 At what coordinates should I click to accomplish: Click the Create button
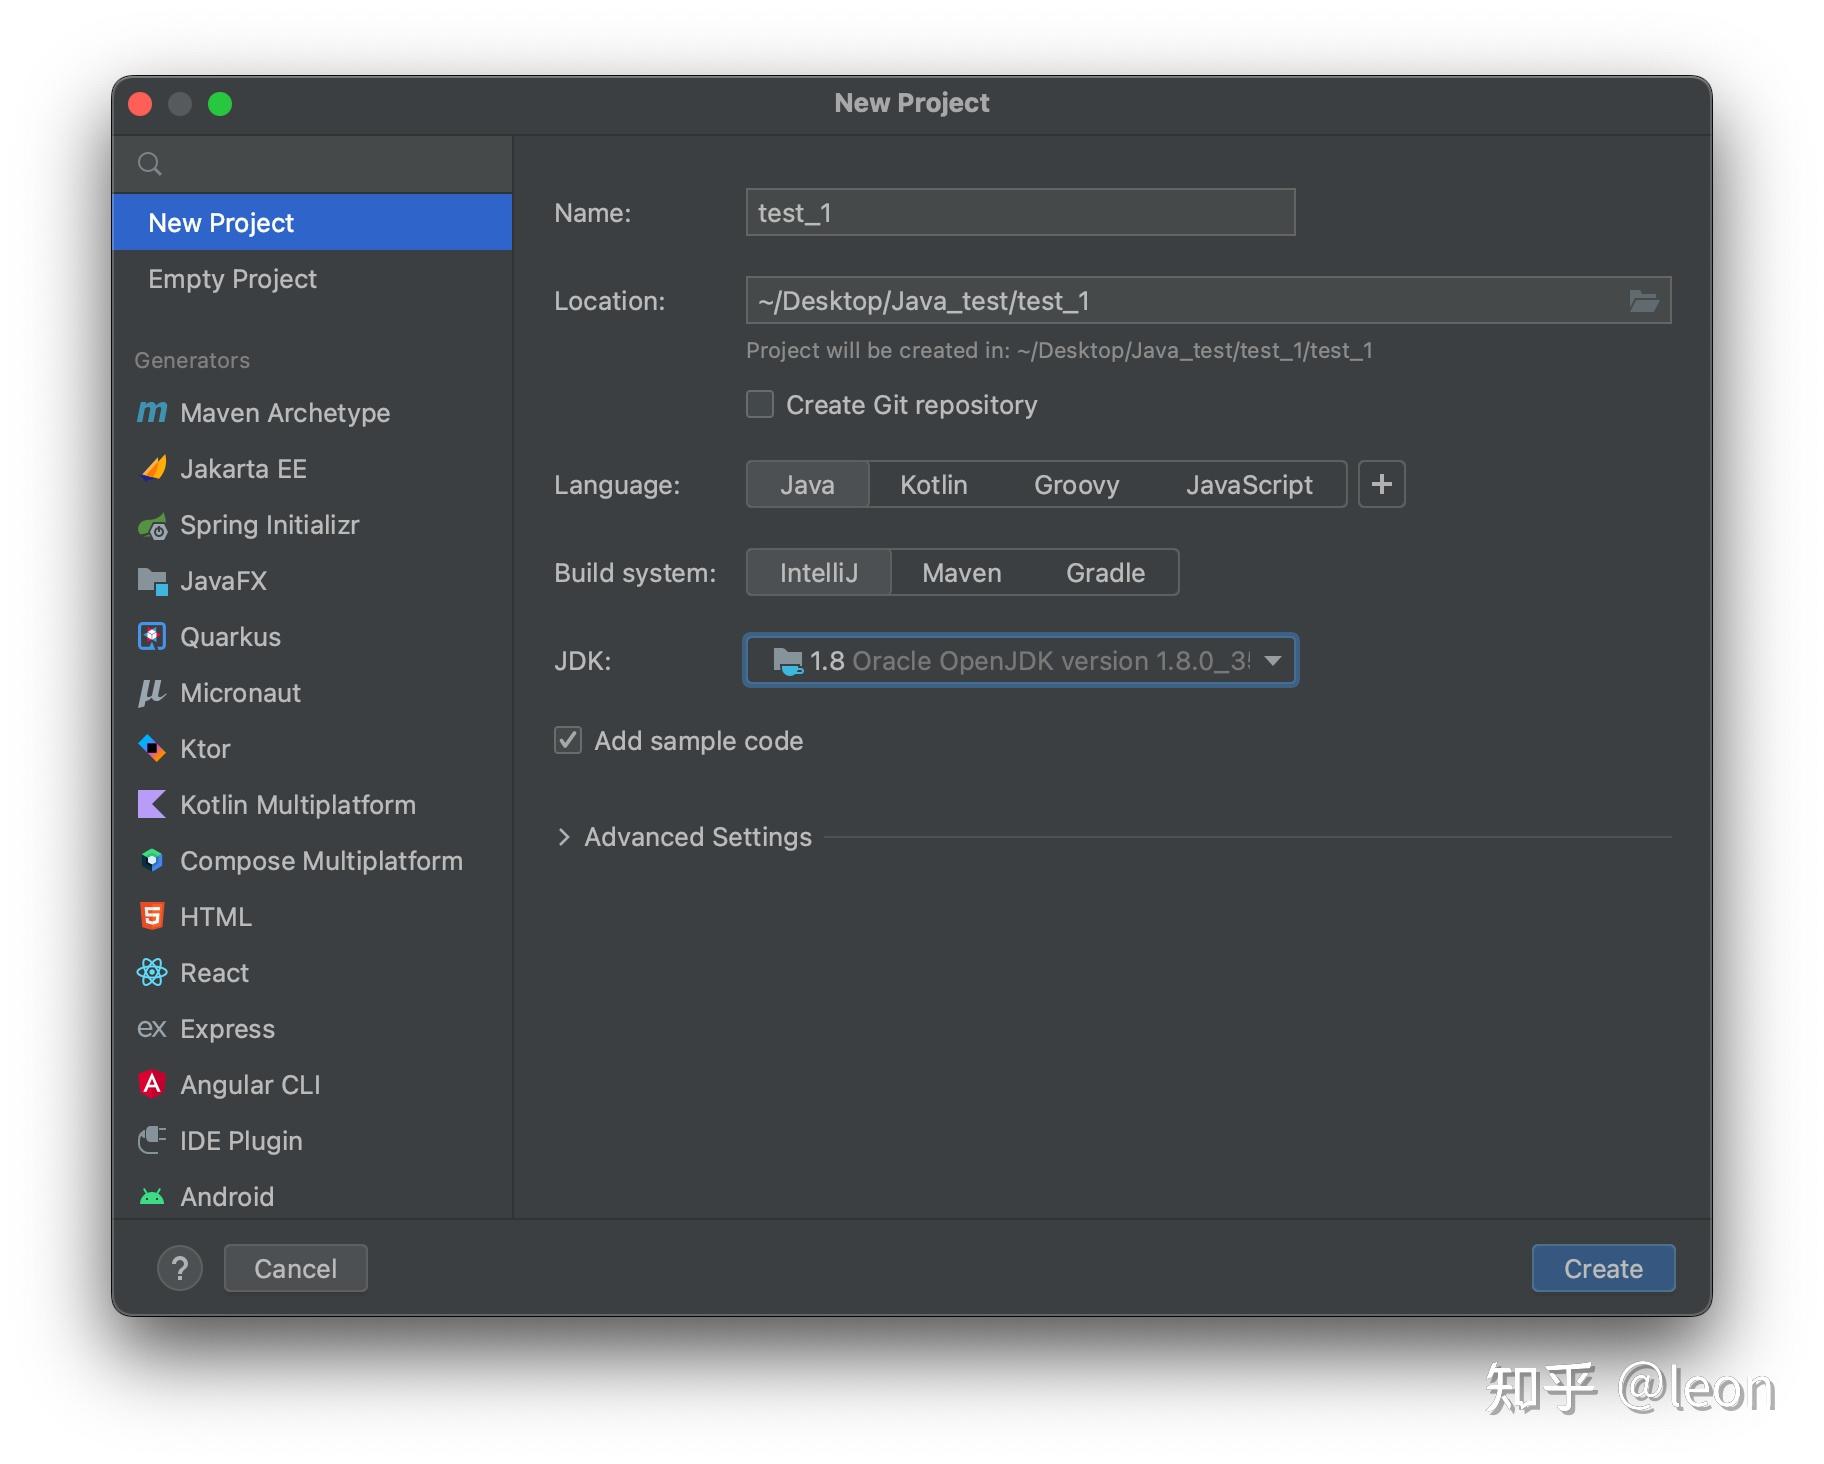(x=1602, y=1268)
